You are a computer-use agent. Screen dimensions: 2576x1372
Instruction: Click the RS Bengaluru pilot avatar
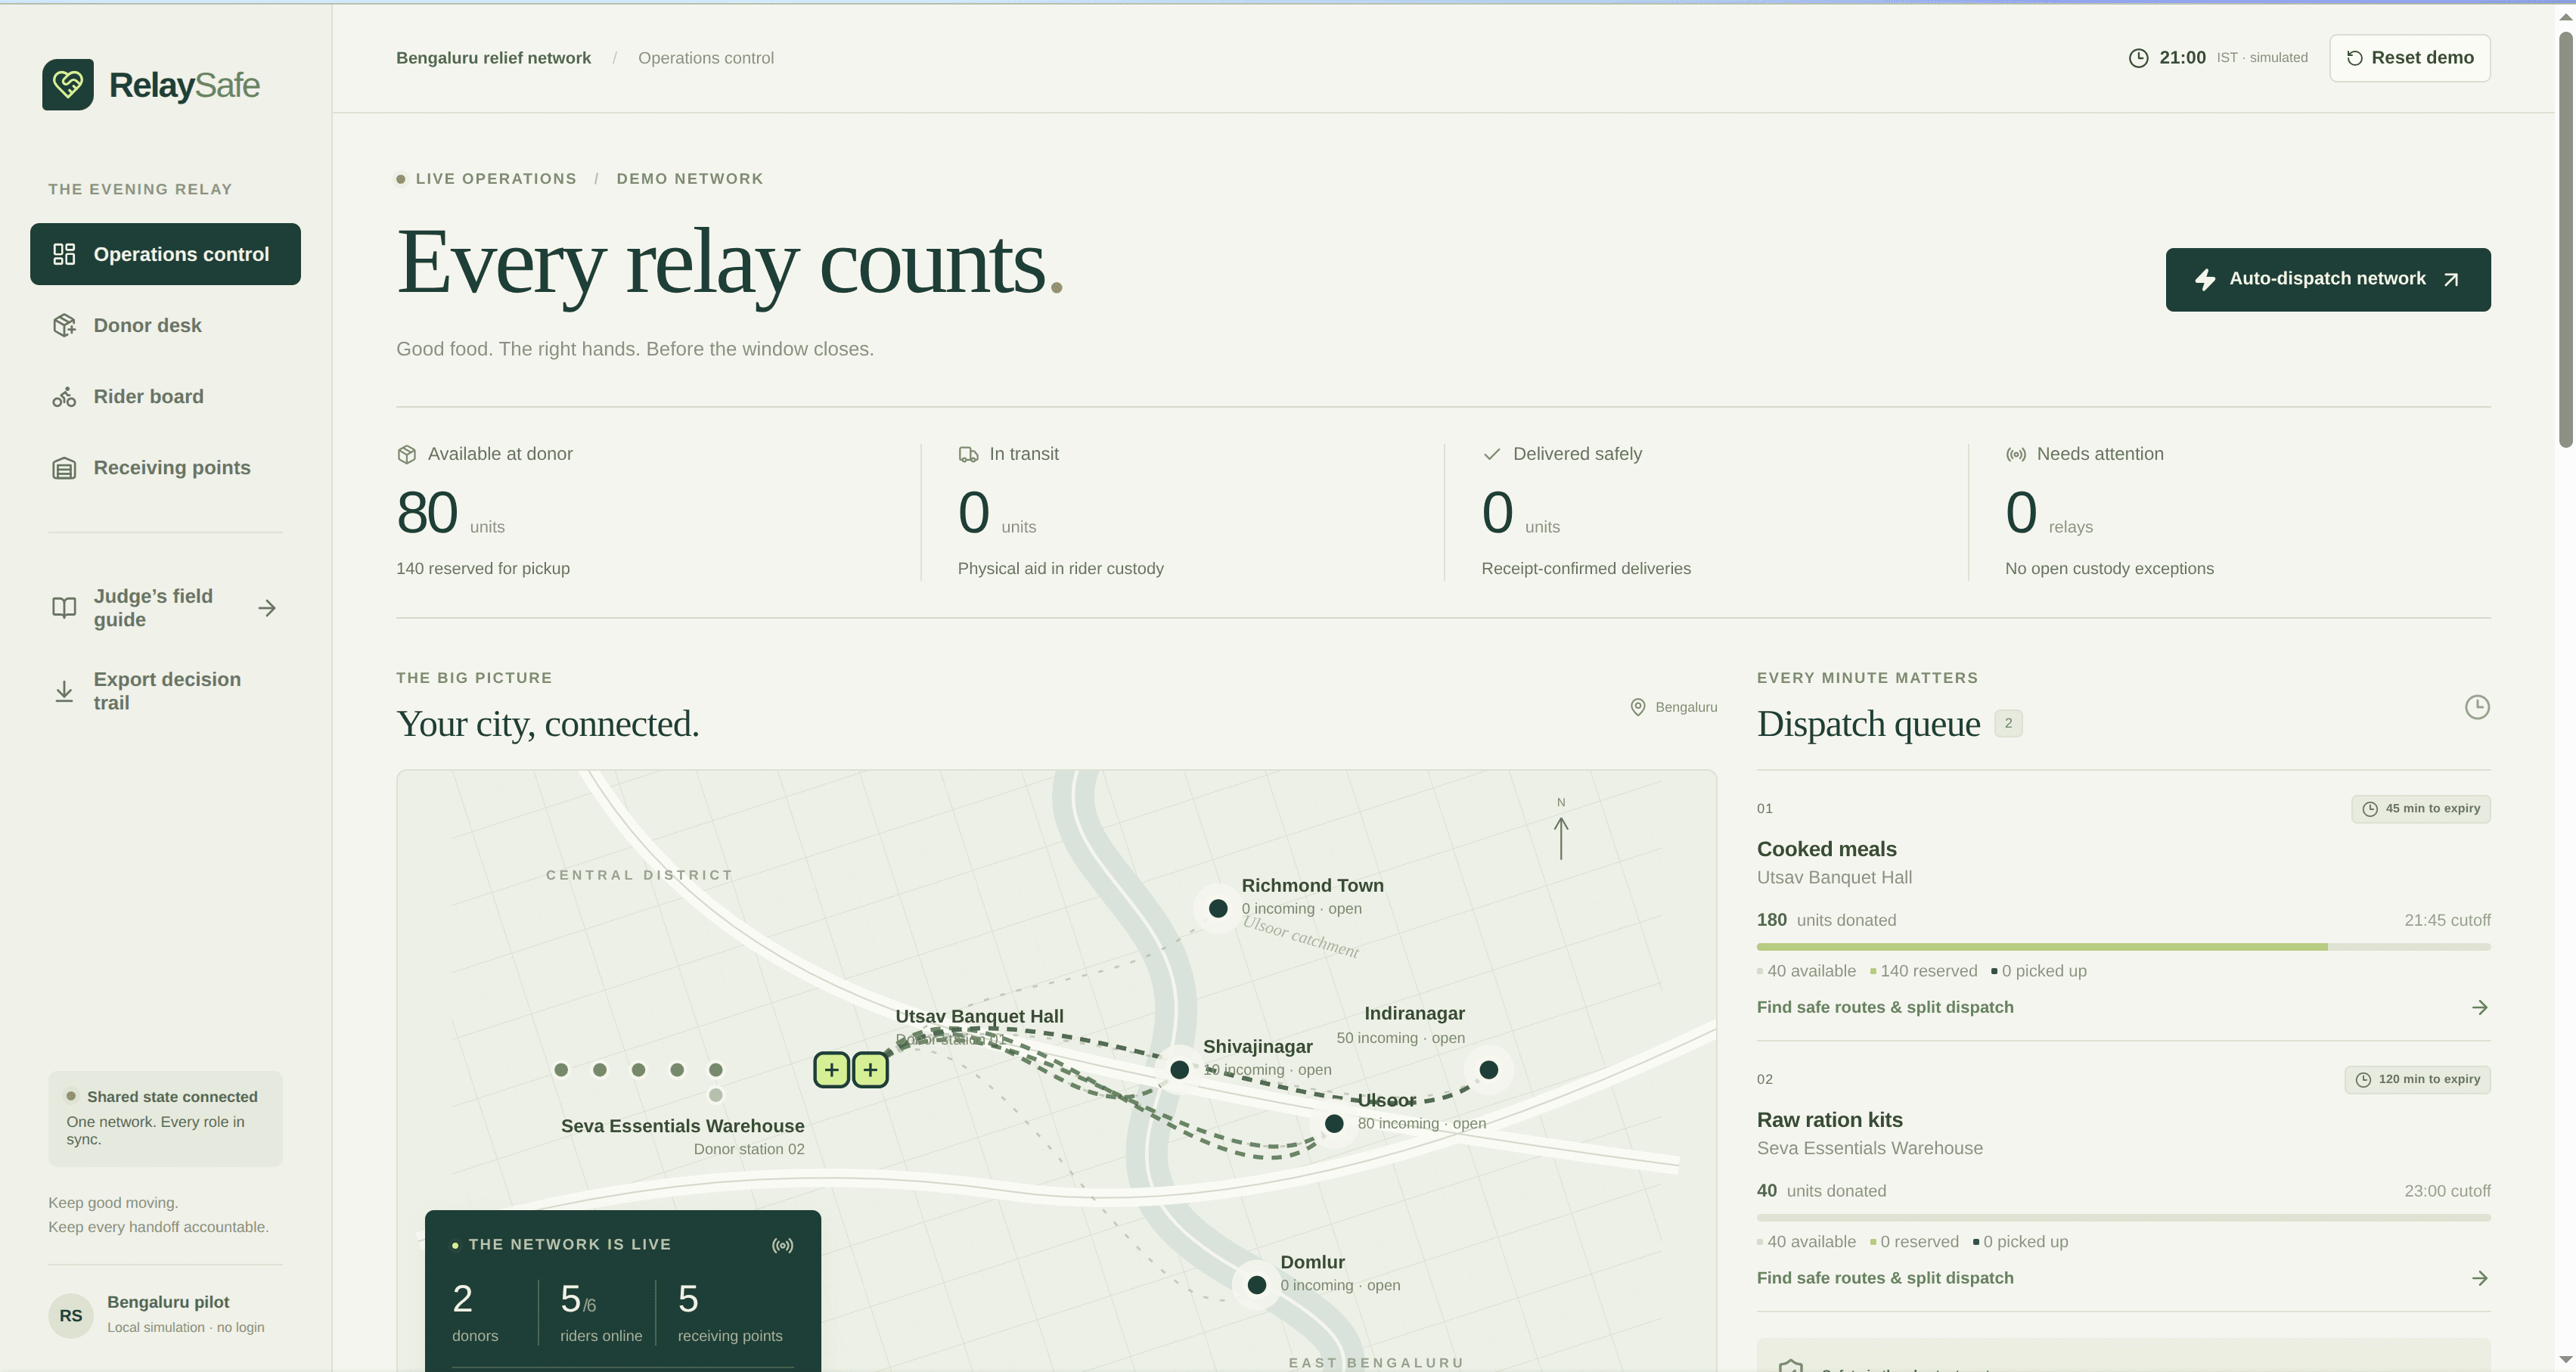pyautogui.click(x=71, y=1315)
